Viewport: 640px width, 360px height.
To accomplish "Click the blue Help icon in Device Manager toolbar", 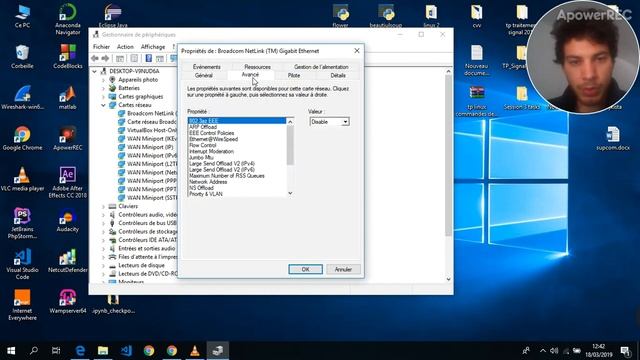I will [149, 59].
